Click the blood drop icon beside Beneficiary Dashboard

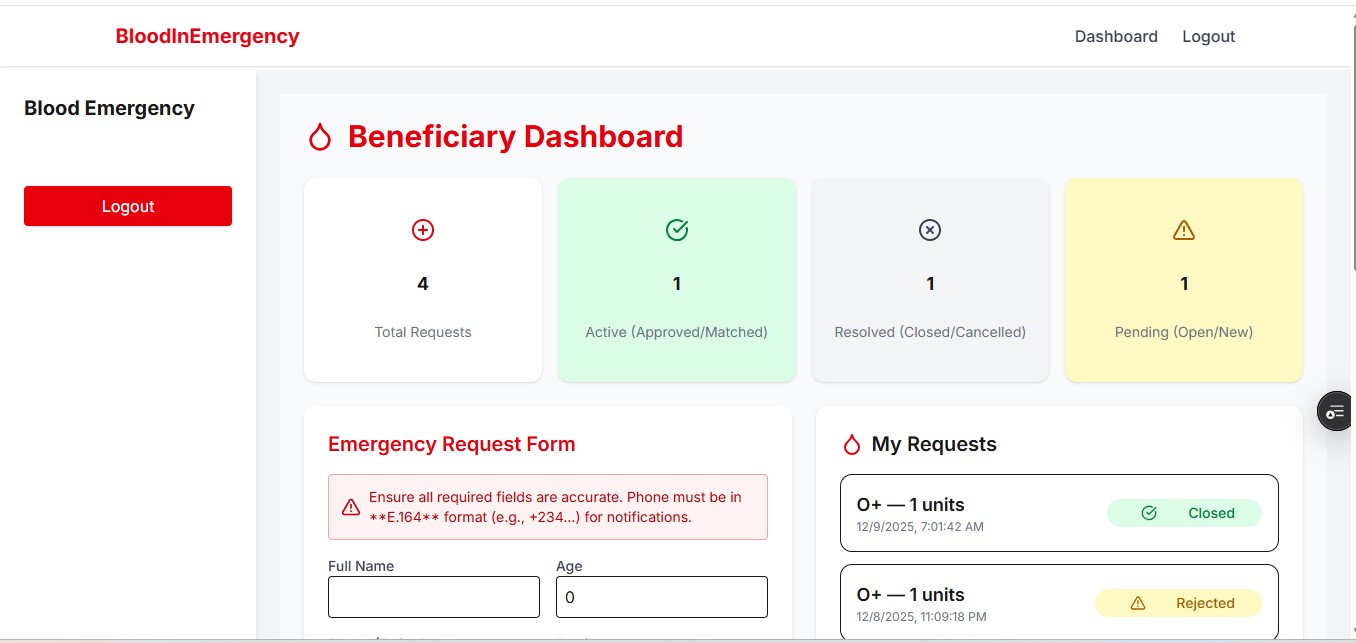pos(320,137)
